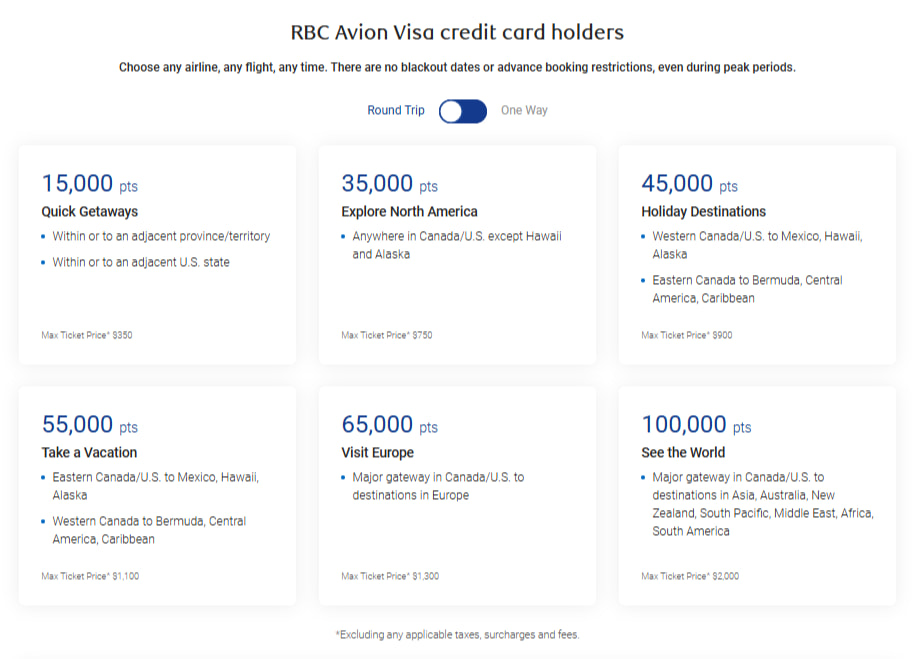Click the 65,000 pts amount
Screen dimensions: 921x659
click(389, 425)
